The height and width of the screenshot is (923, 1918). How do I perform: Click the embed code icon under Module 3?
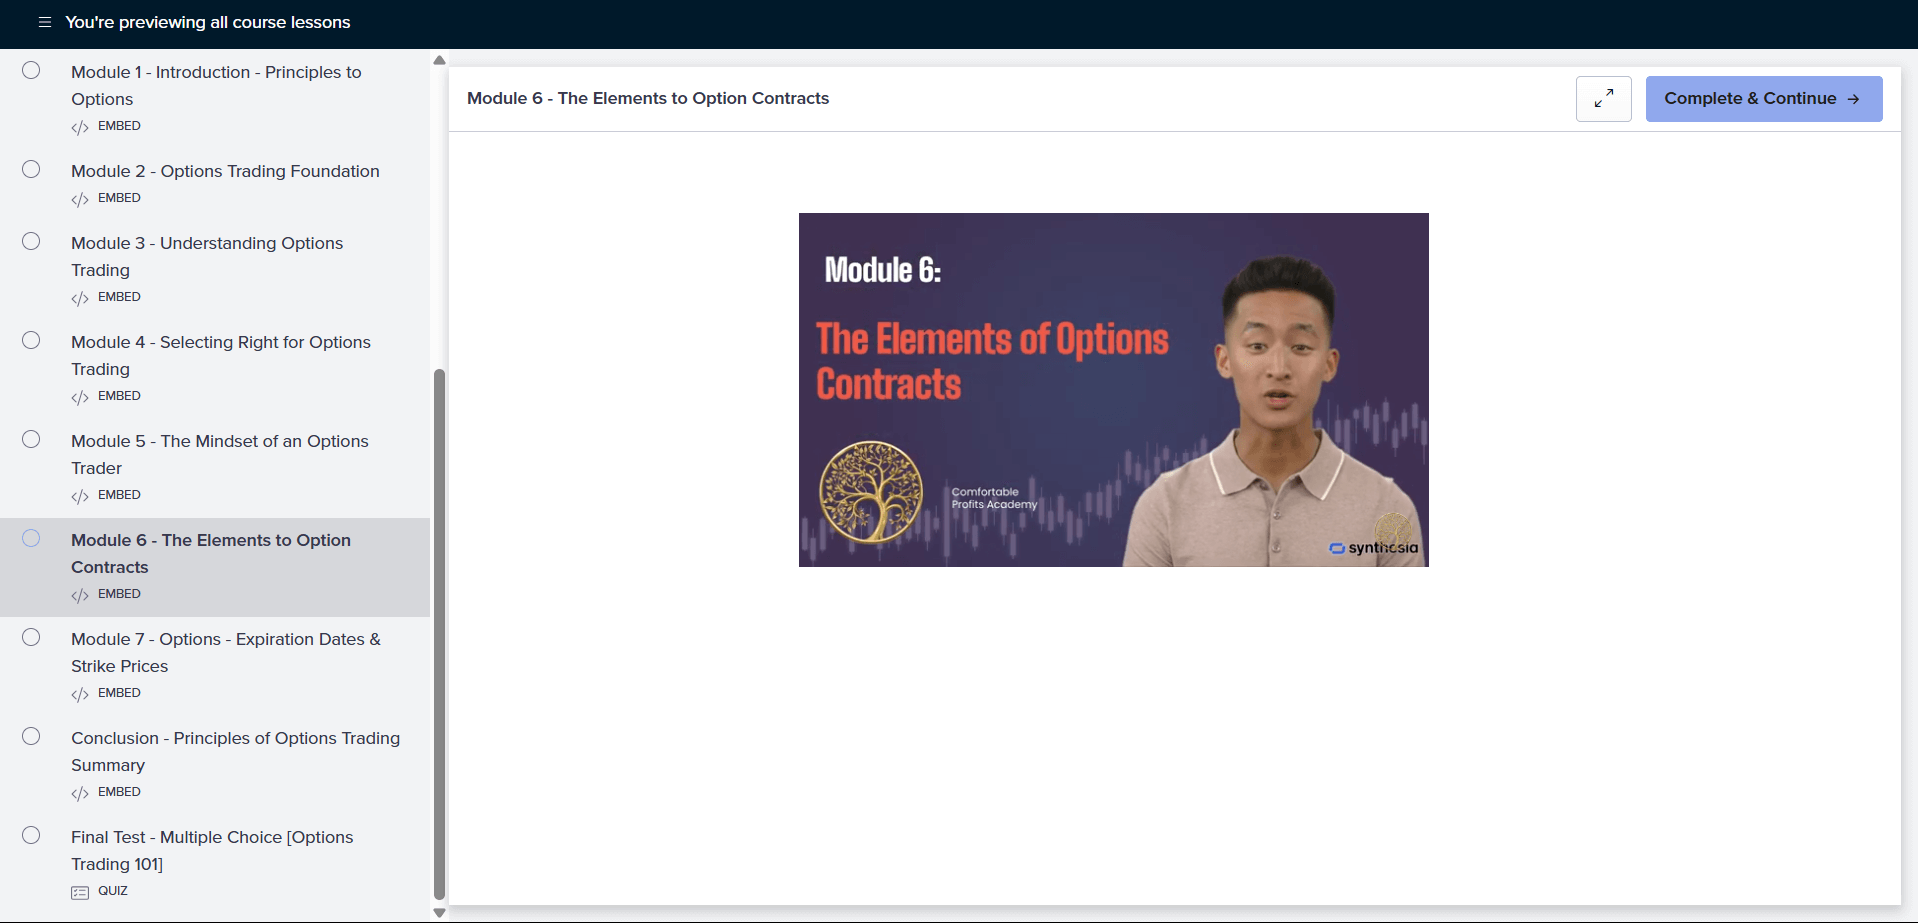80,298
